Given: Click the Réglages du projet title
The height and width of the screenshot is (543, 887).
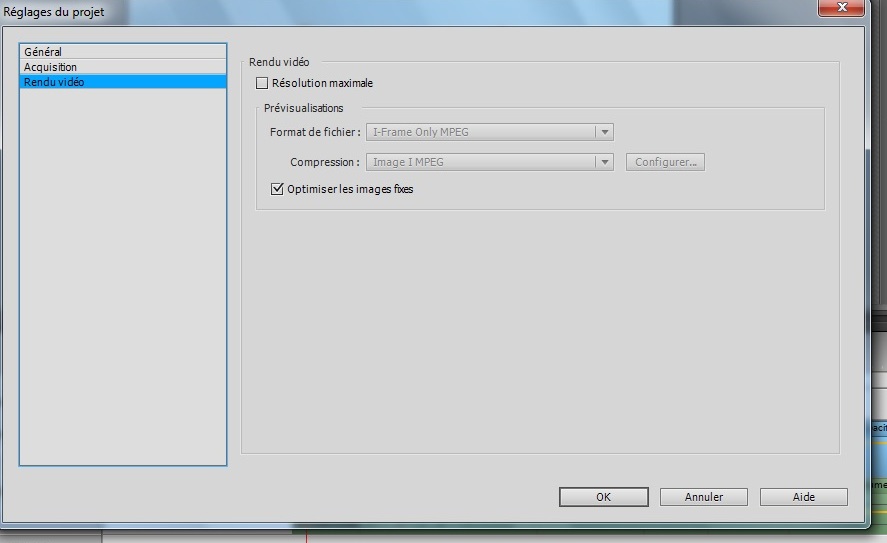Looking at the screenshot, I should pos(54,12).
